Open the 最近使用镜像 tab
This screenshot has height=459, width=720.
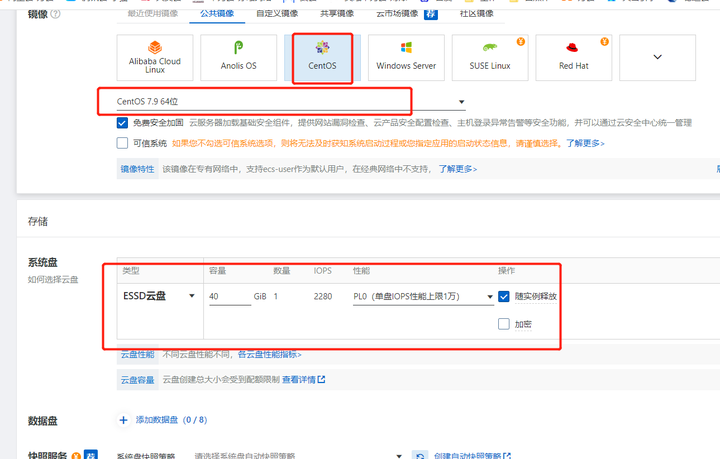[x=153, y=14]
